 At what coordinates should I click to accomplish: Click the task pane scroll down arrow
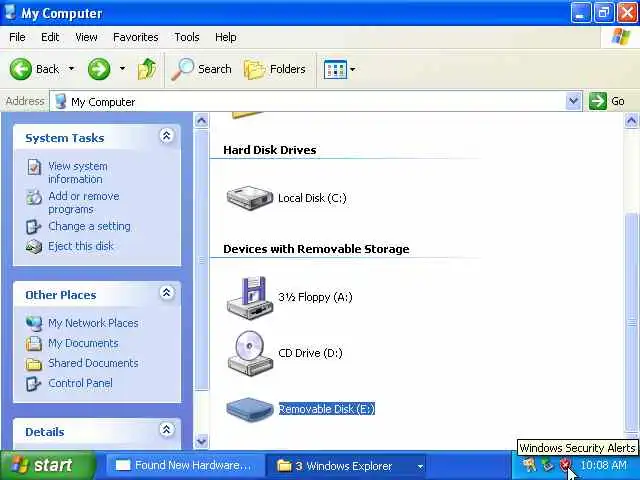pos(201,441)
